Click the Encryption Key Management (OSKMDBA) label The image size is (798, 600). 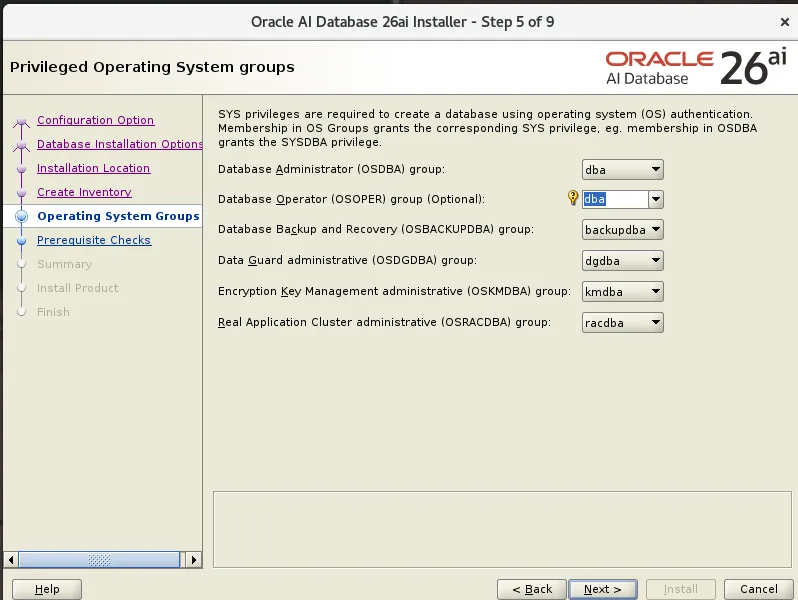point(394,291)
